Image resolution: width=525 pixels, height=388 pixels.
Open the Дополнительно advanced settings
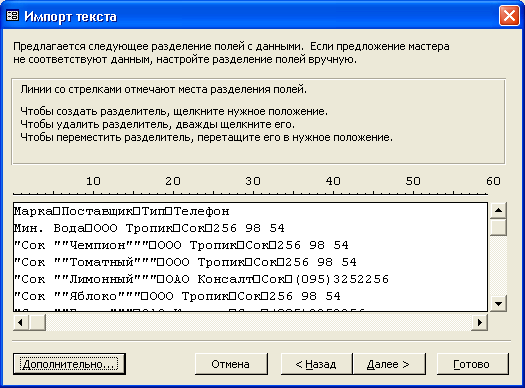pos(69,364)
